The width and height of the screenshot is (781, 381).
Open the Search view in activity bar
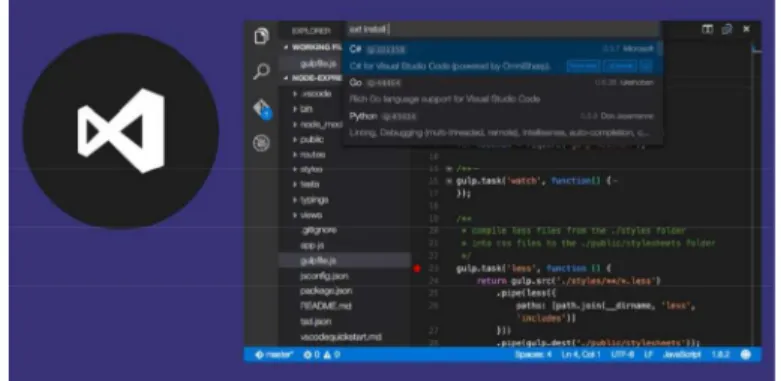click(261, 71)
